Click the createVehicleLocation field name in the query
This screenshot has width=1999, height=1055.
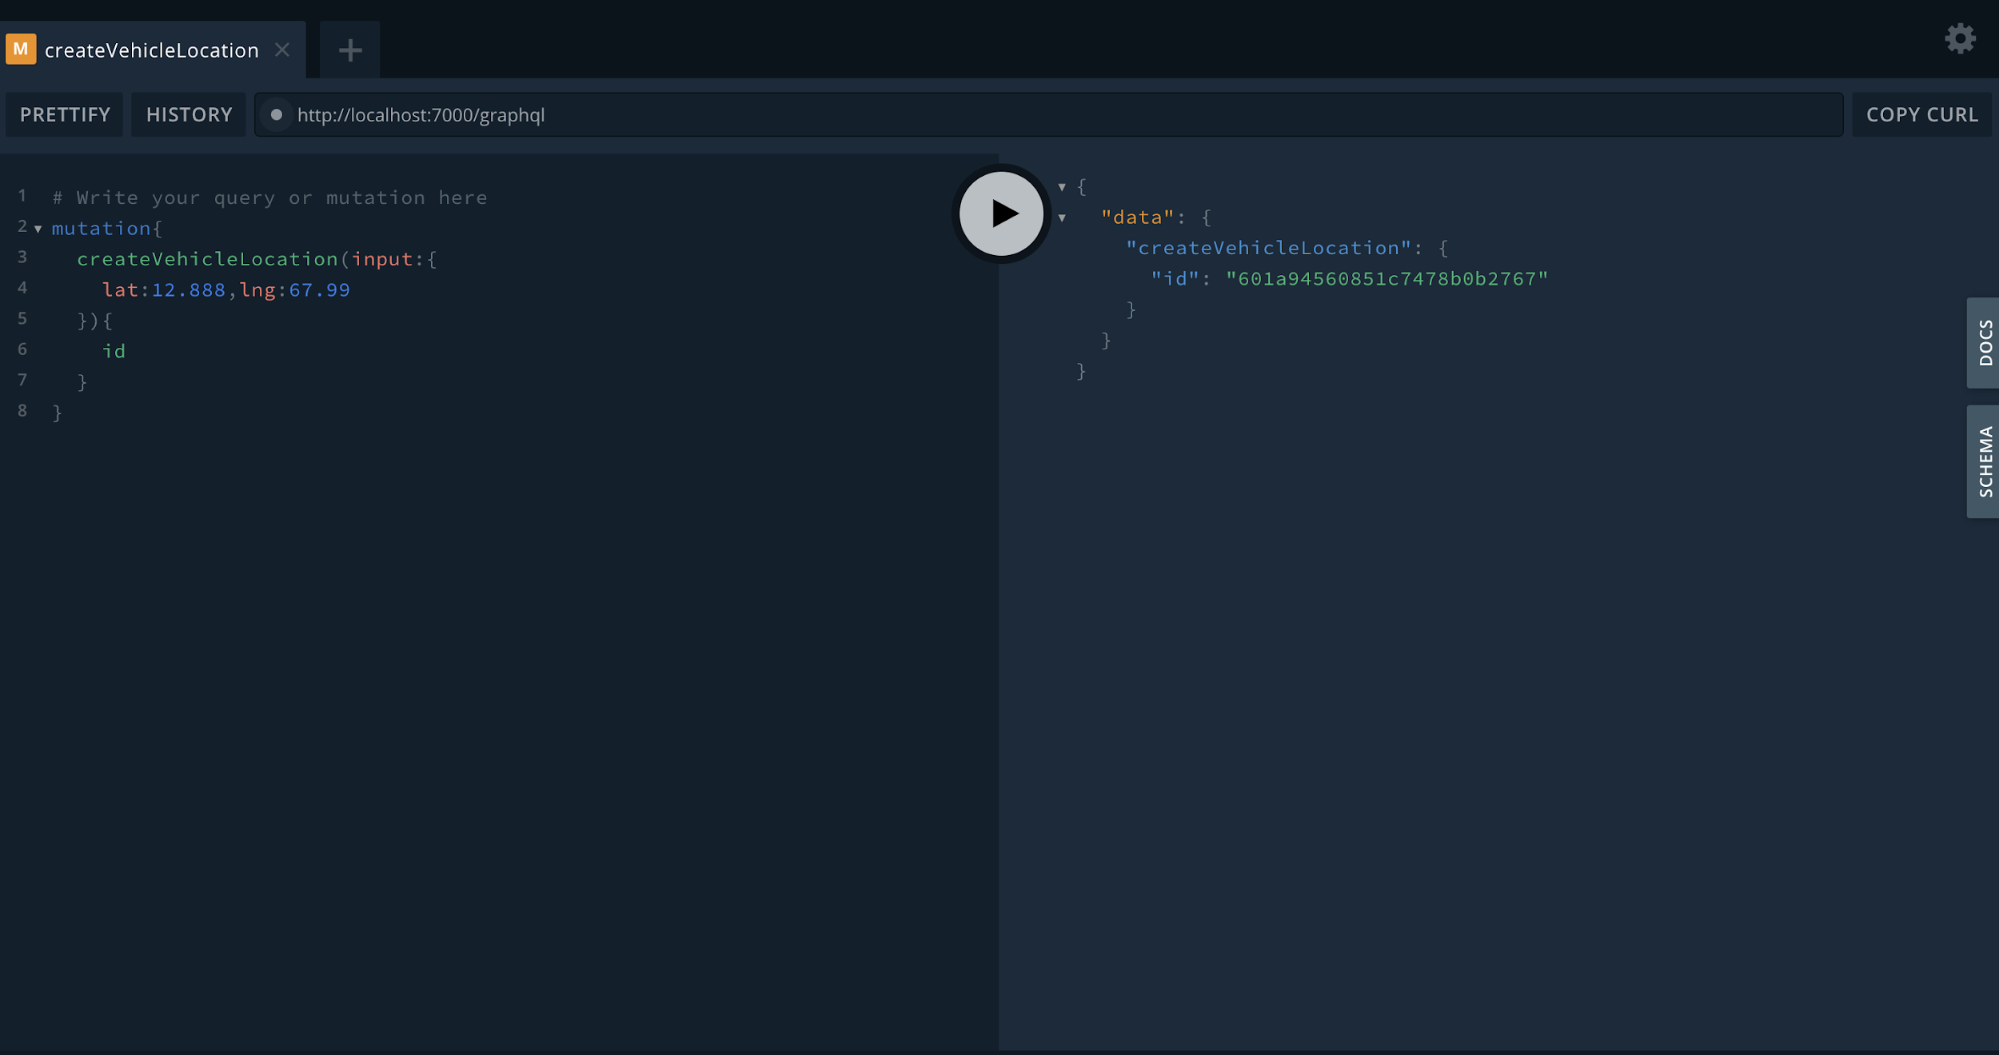[x=206, y=258]
